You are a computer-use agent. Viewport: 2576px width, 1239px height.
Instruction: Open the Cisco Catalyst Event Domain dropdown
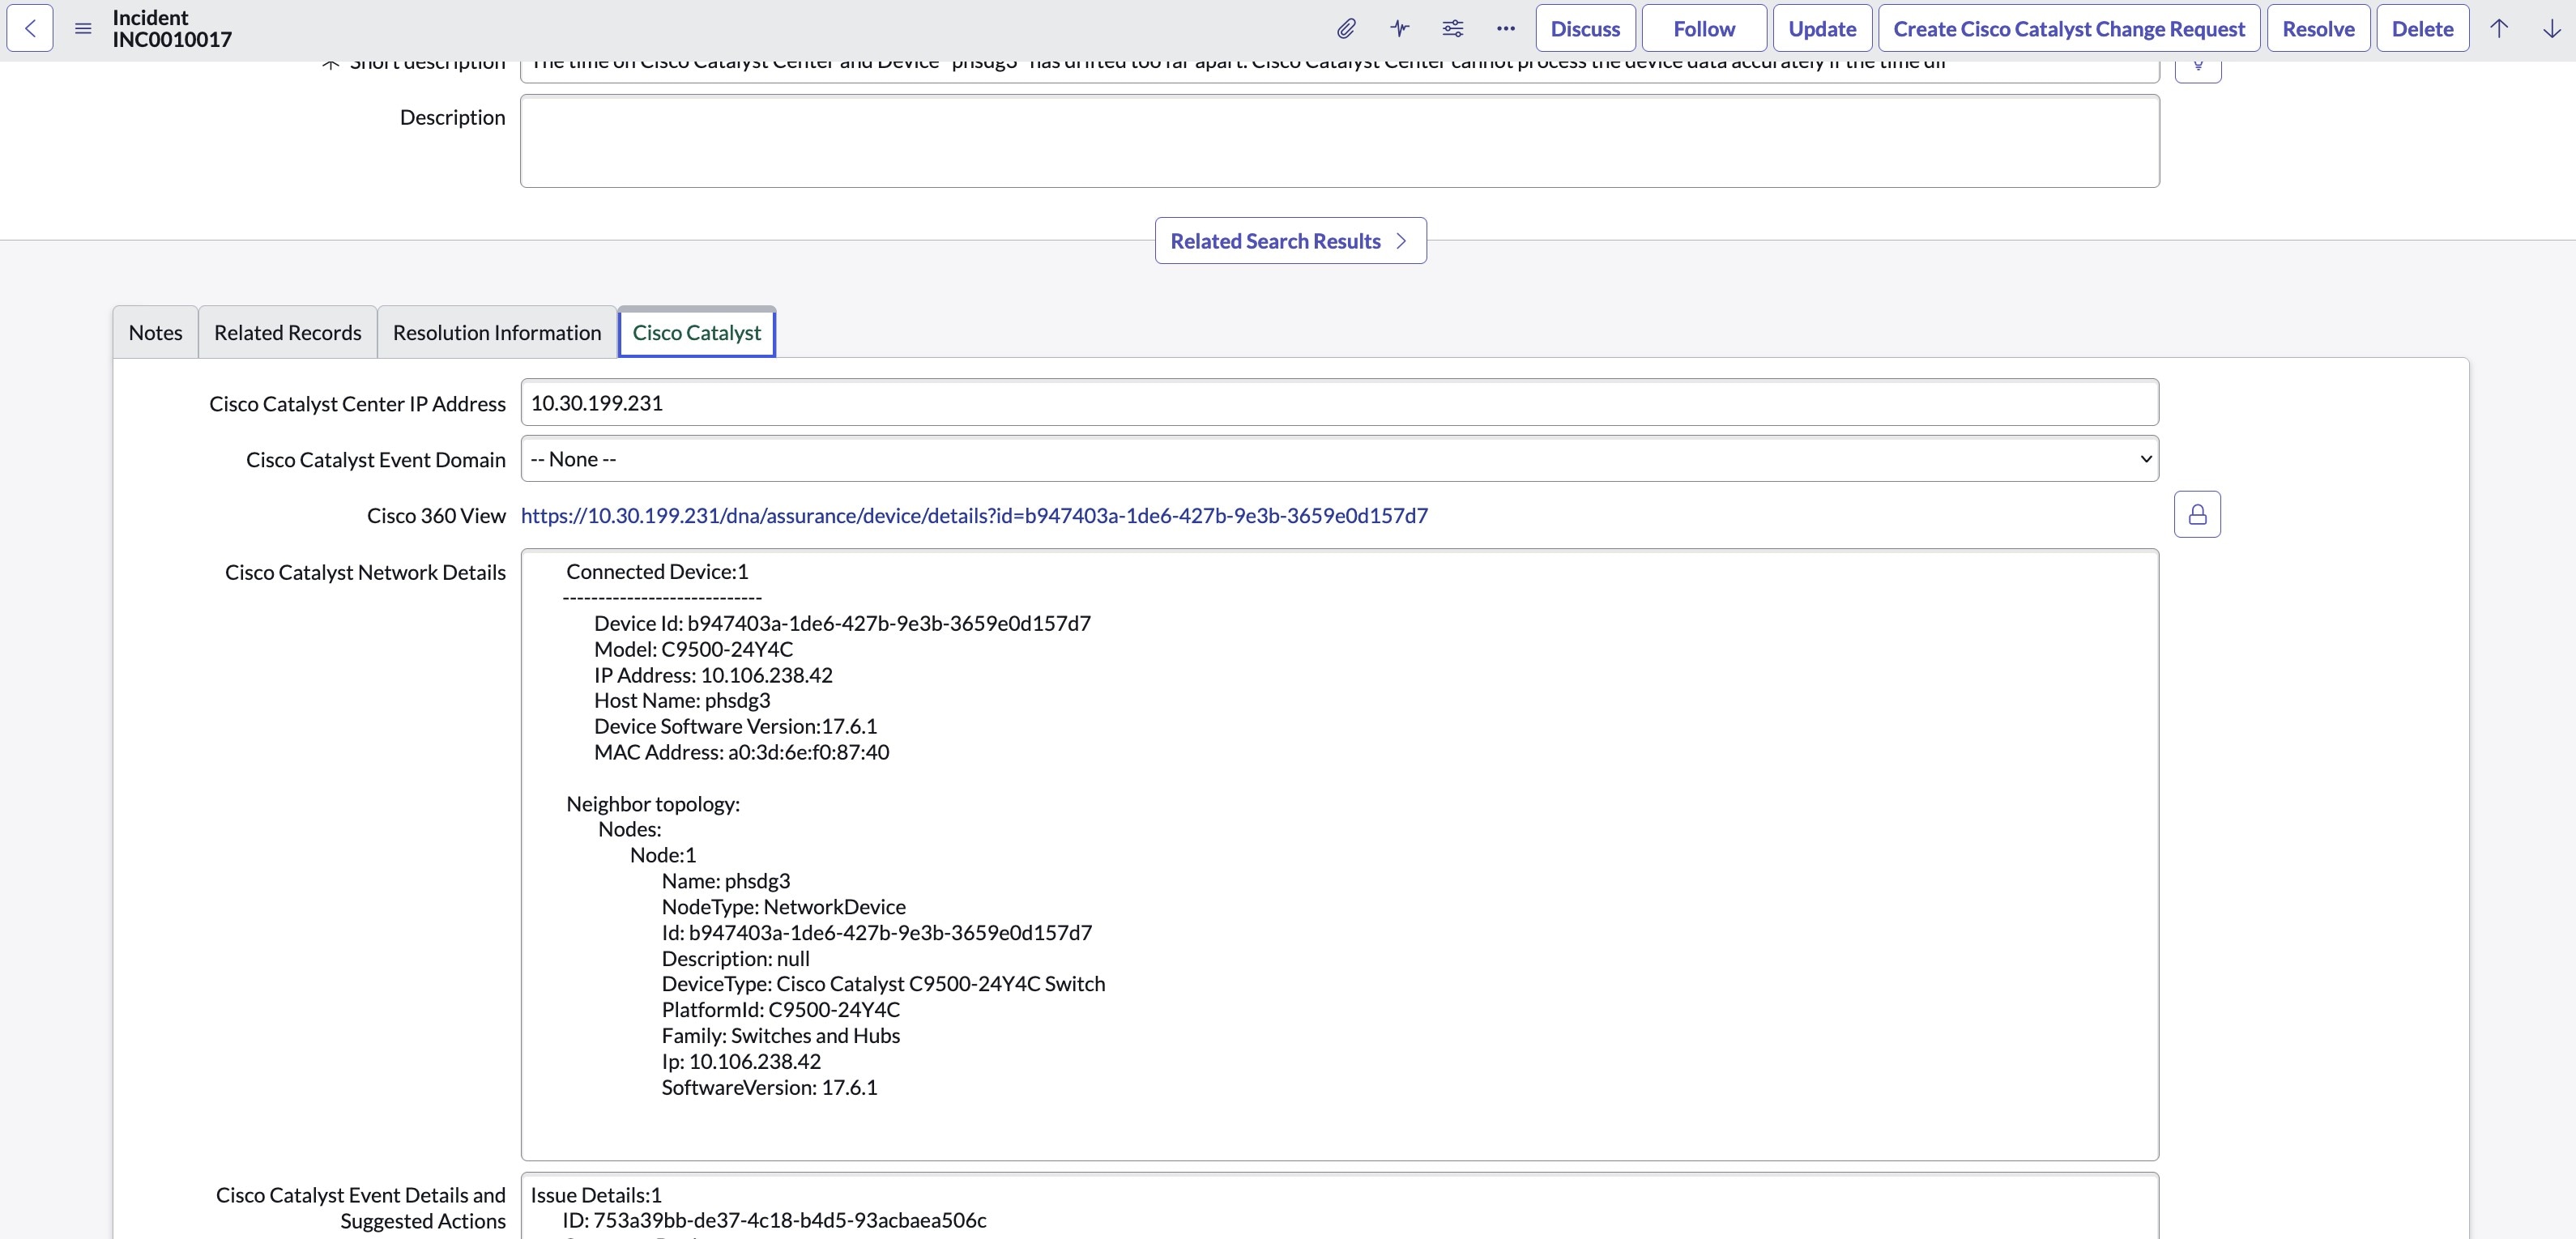click(1339, 459)
